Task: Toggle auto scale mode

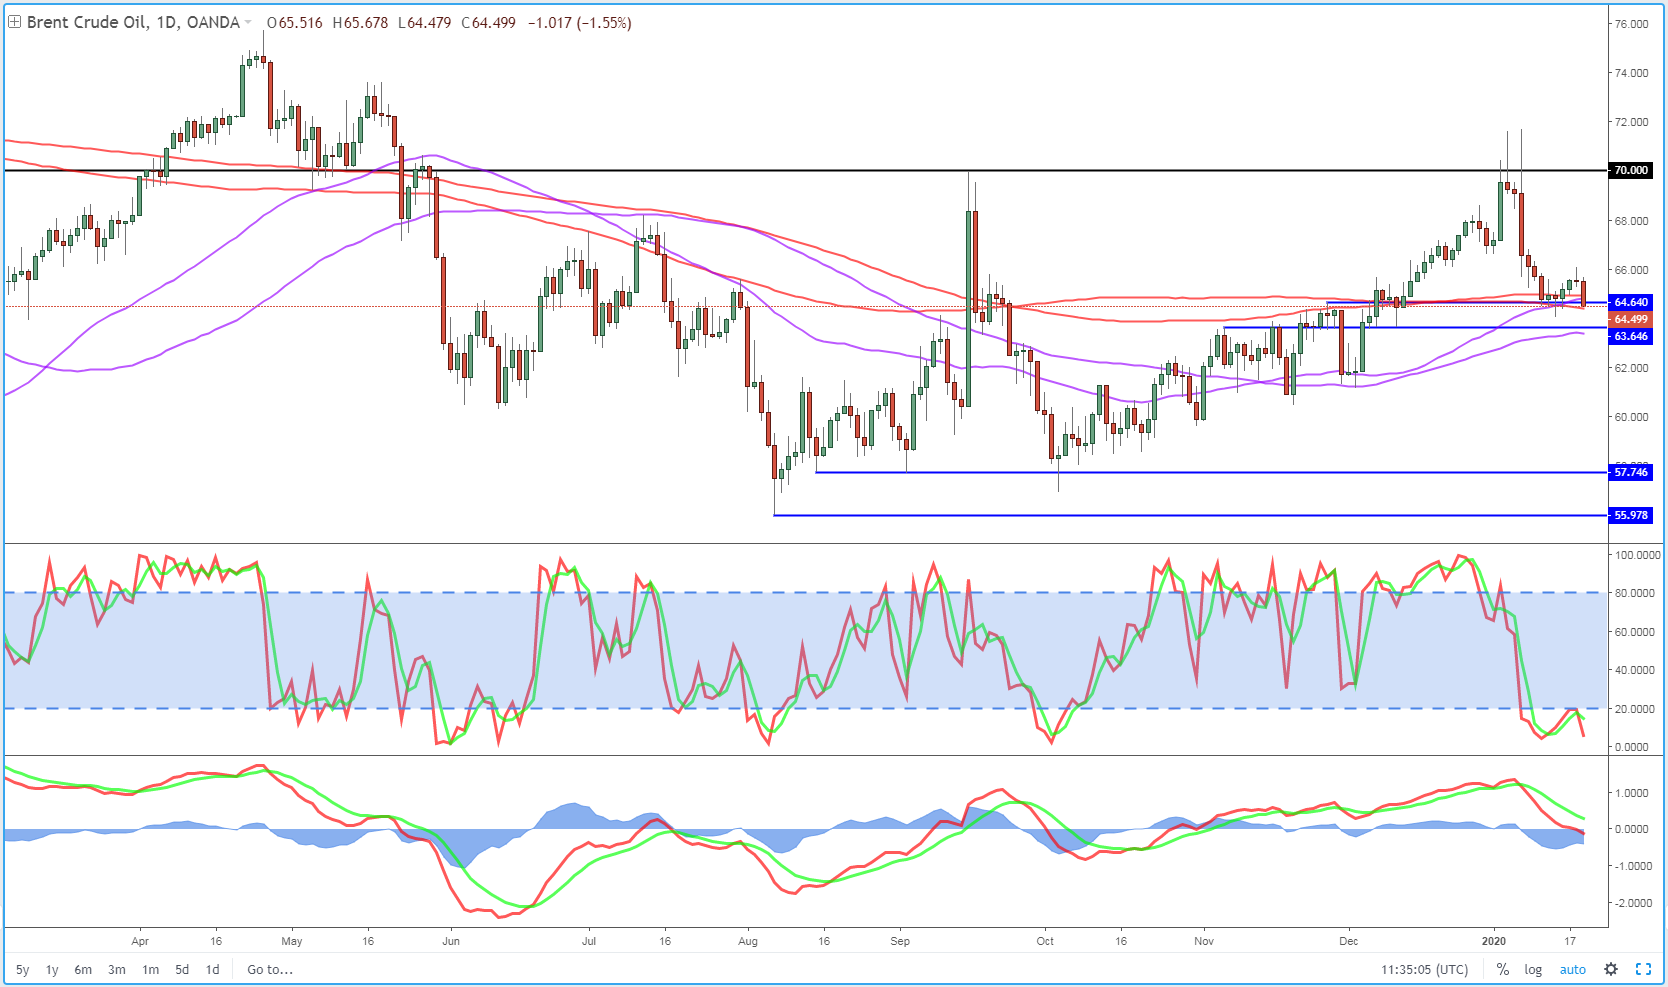Action: pos(1573,969)
